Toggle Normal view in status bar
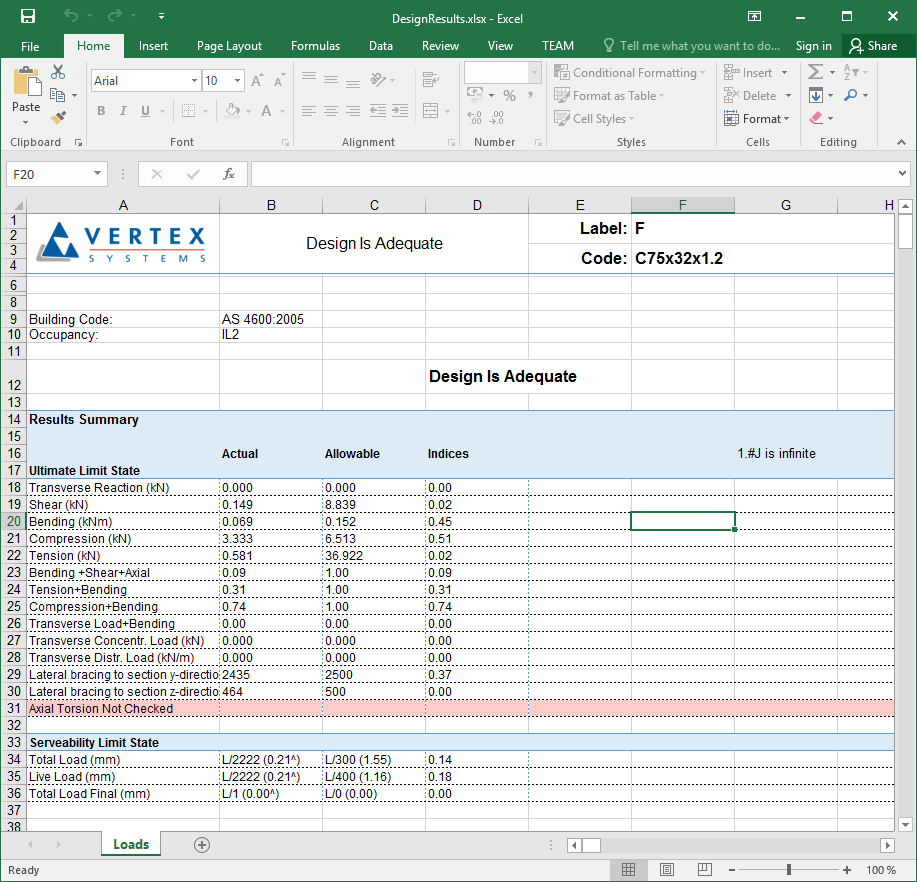The image size is (917, 882). click(629, 870)
